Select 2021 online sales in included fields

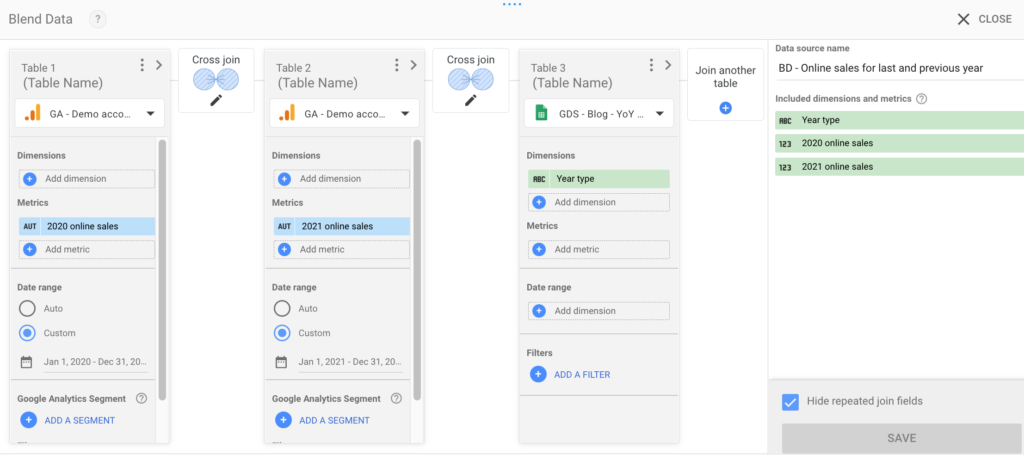coord(899,167)
